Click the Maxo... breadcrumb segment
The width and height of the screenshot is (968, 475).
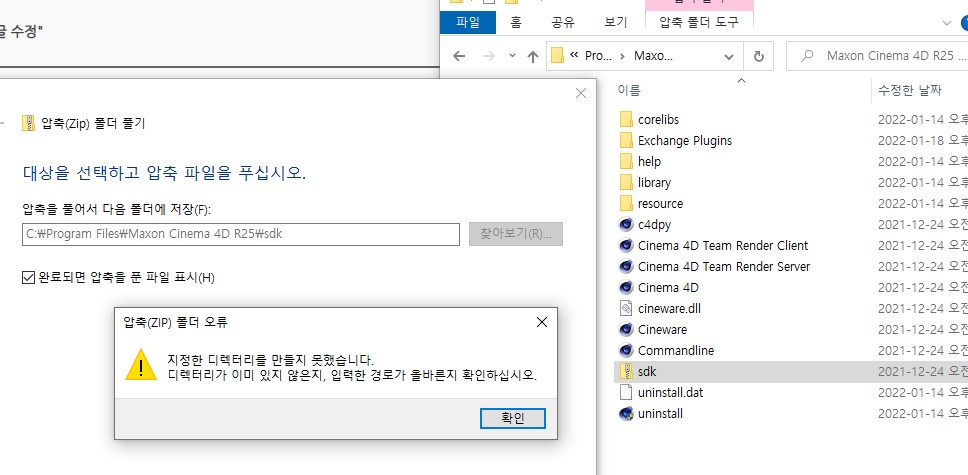click(x=653, y=56)
